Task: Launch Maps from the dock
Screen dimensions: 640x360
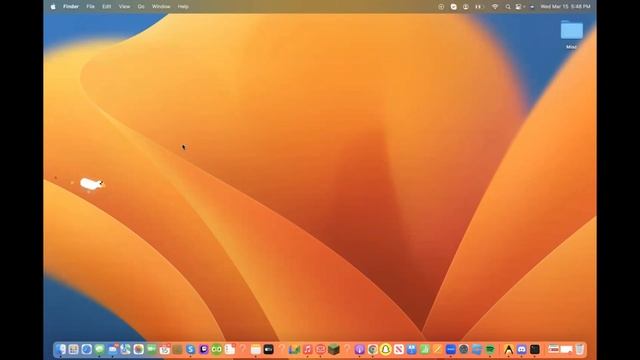Action: point(126,349)
